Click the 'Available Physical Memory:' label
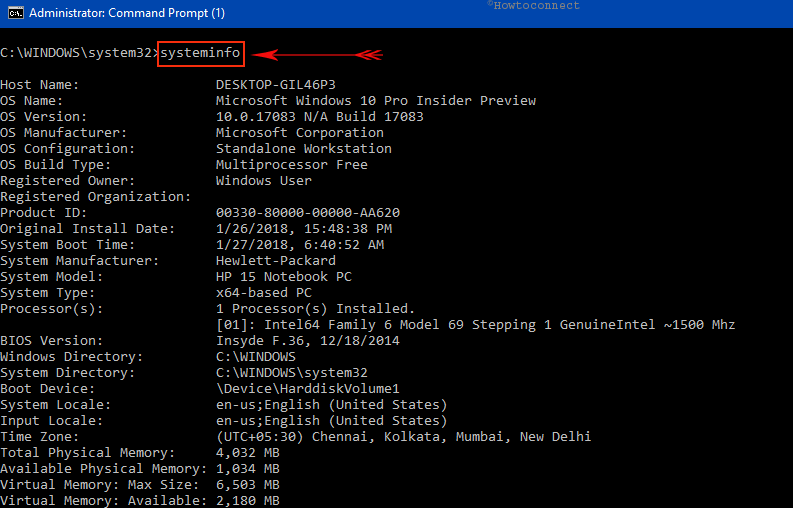The width and height of the screenshot is (793, 508). tap(104, 469)
